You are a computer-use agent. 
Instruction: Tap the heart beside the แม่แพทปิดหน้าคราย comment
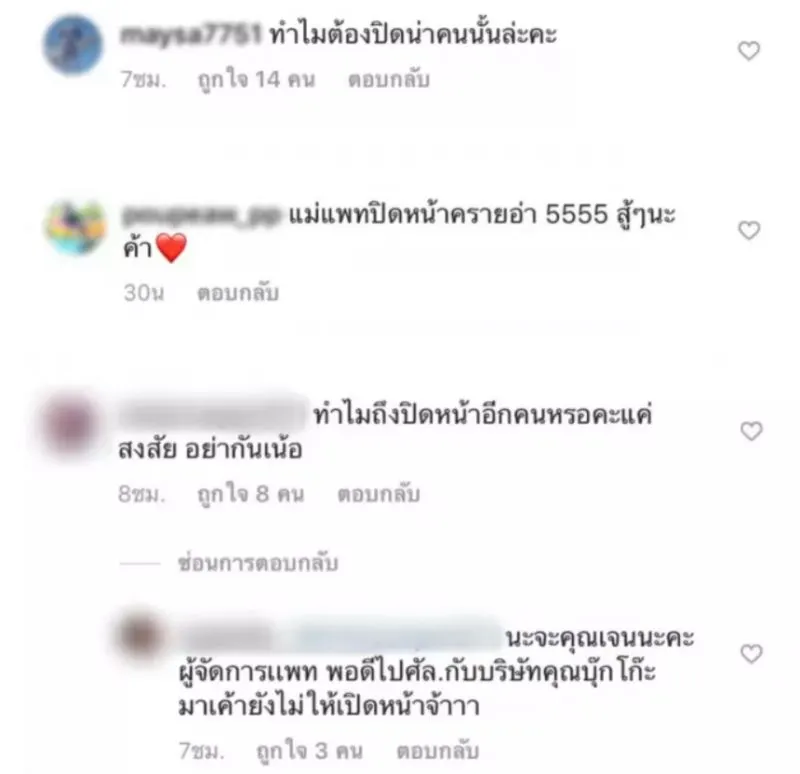click(x=749, y=231)
